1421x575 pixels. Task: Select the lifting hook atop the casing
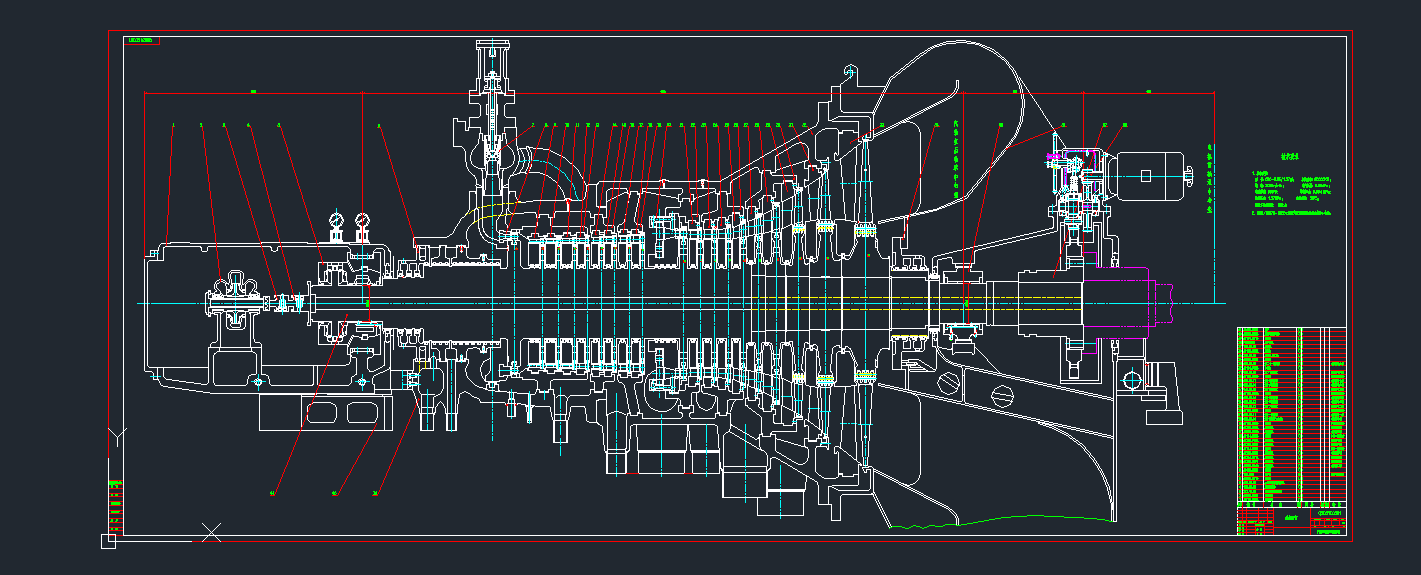pyautogui.click(x=850, y=72)
